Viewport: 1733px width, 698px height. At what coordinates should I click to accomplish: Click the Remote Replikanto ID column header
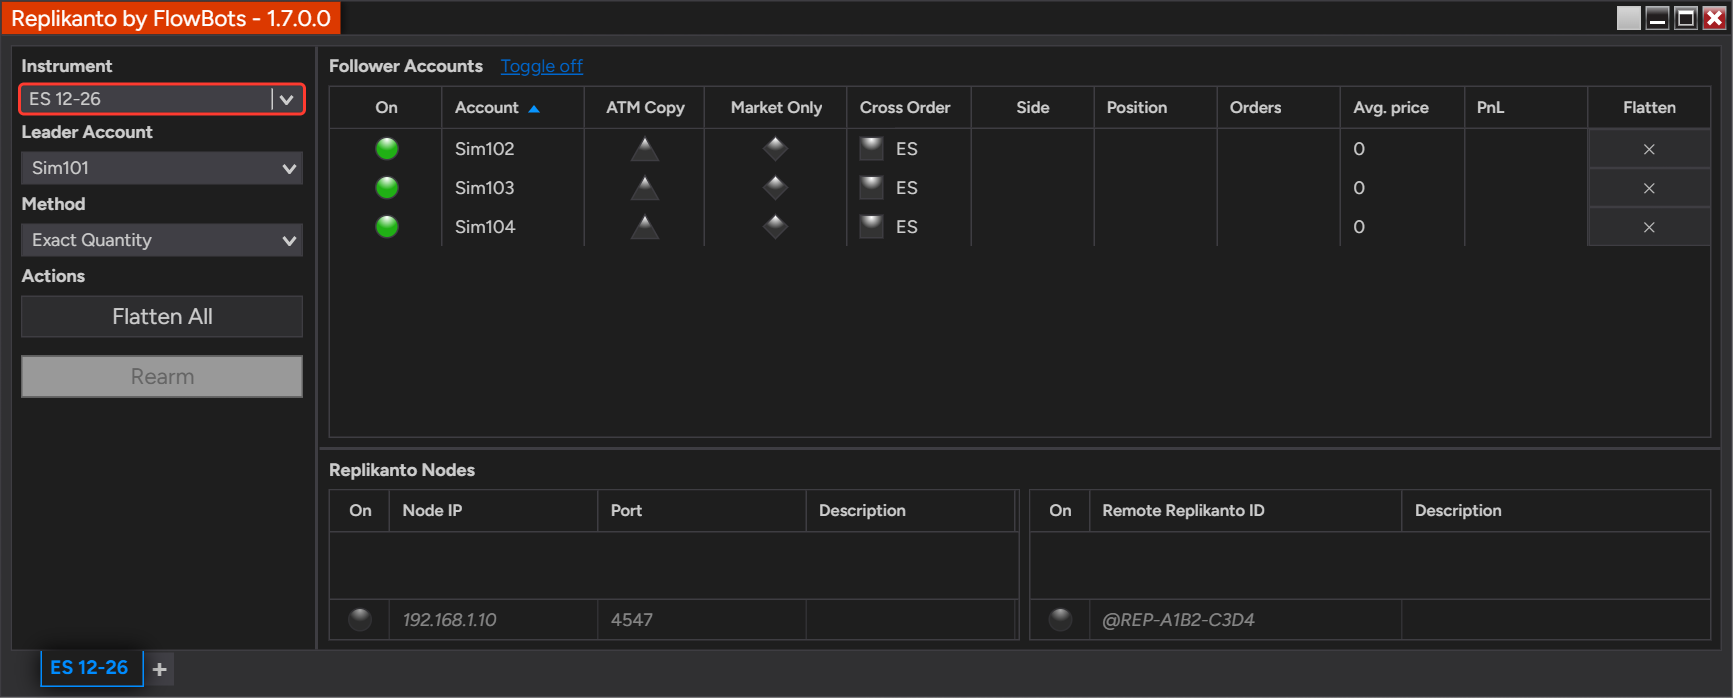tap(1245, 510)
